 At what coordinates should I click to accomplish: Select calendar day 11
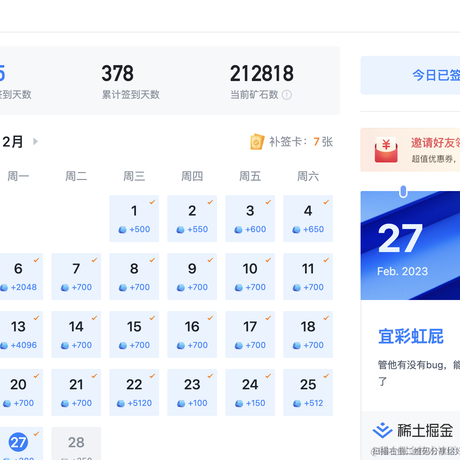308,276
